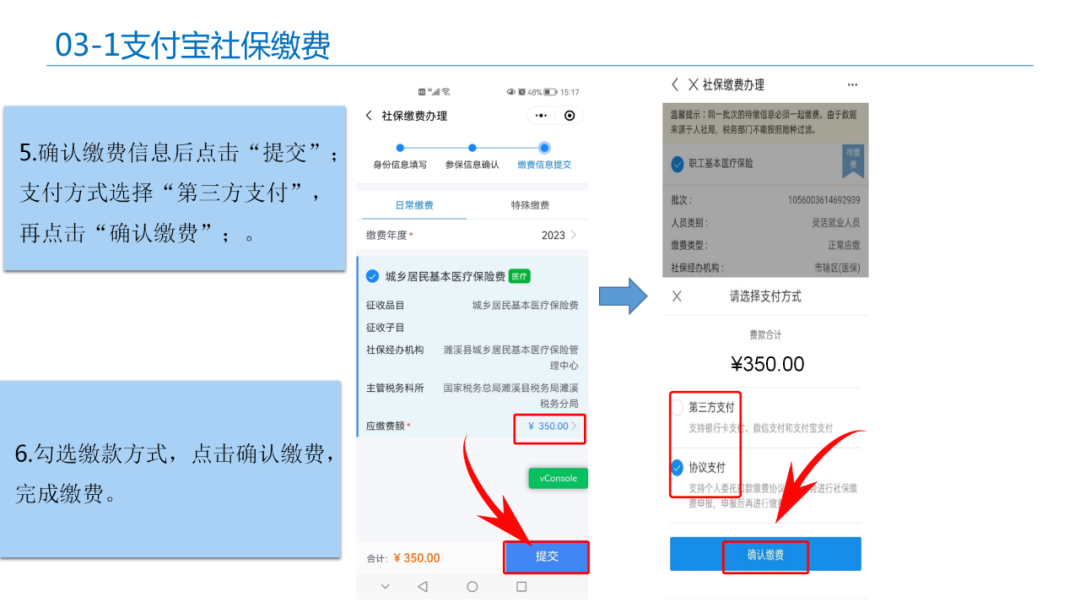
Task: Click 灵活就业人员 person category value
Action: tap(835, 223)
